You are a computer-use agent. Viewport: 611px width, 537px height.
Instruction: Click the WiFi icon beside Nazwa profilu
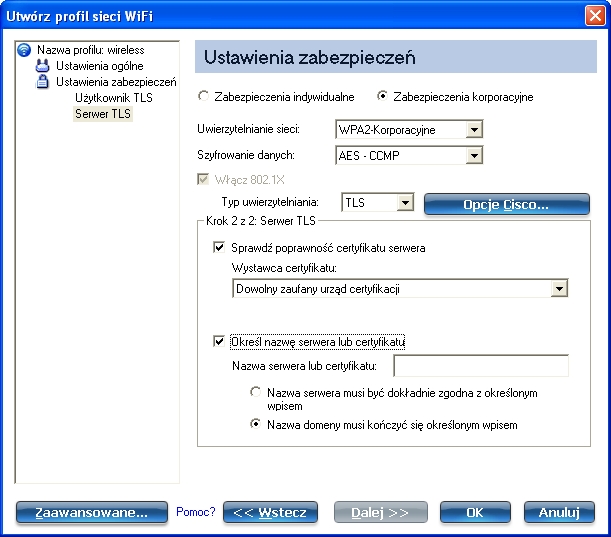[24, 50]
